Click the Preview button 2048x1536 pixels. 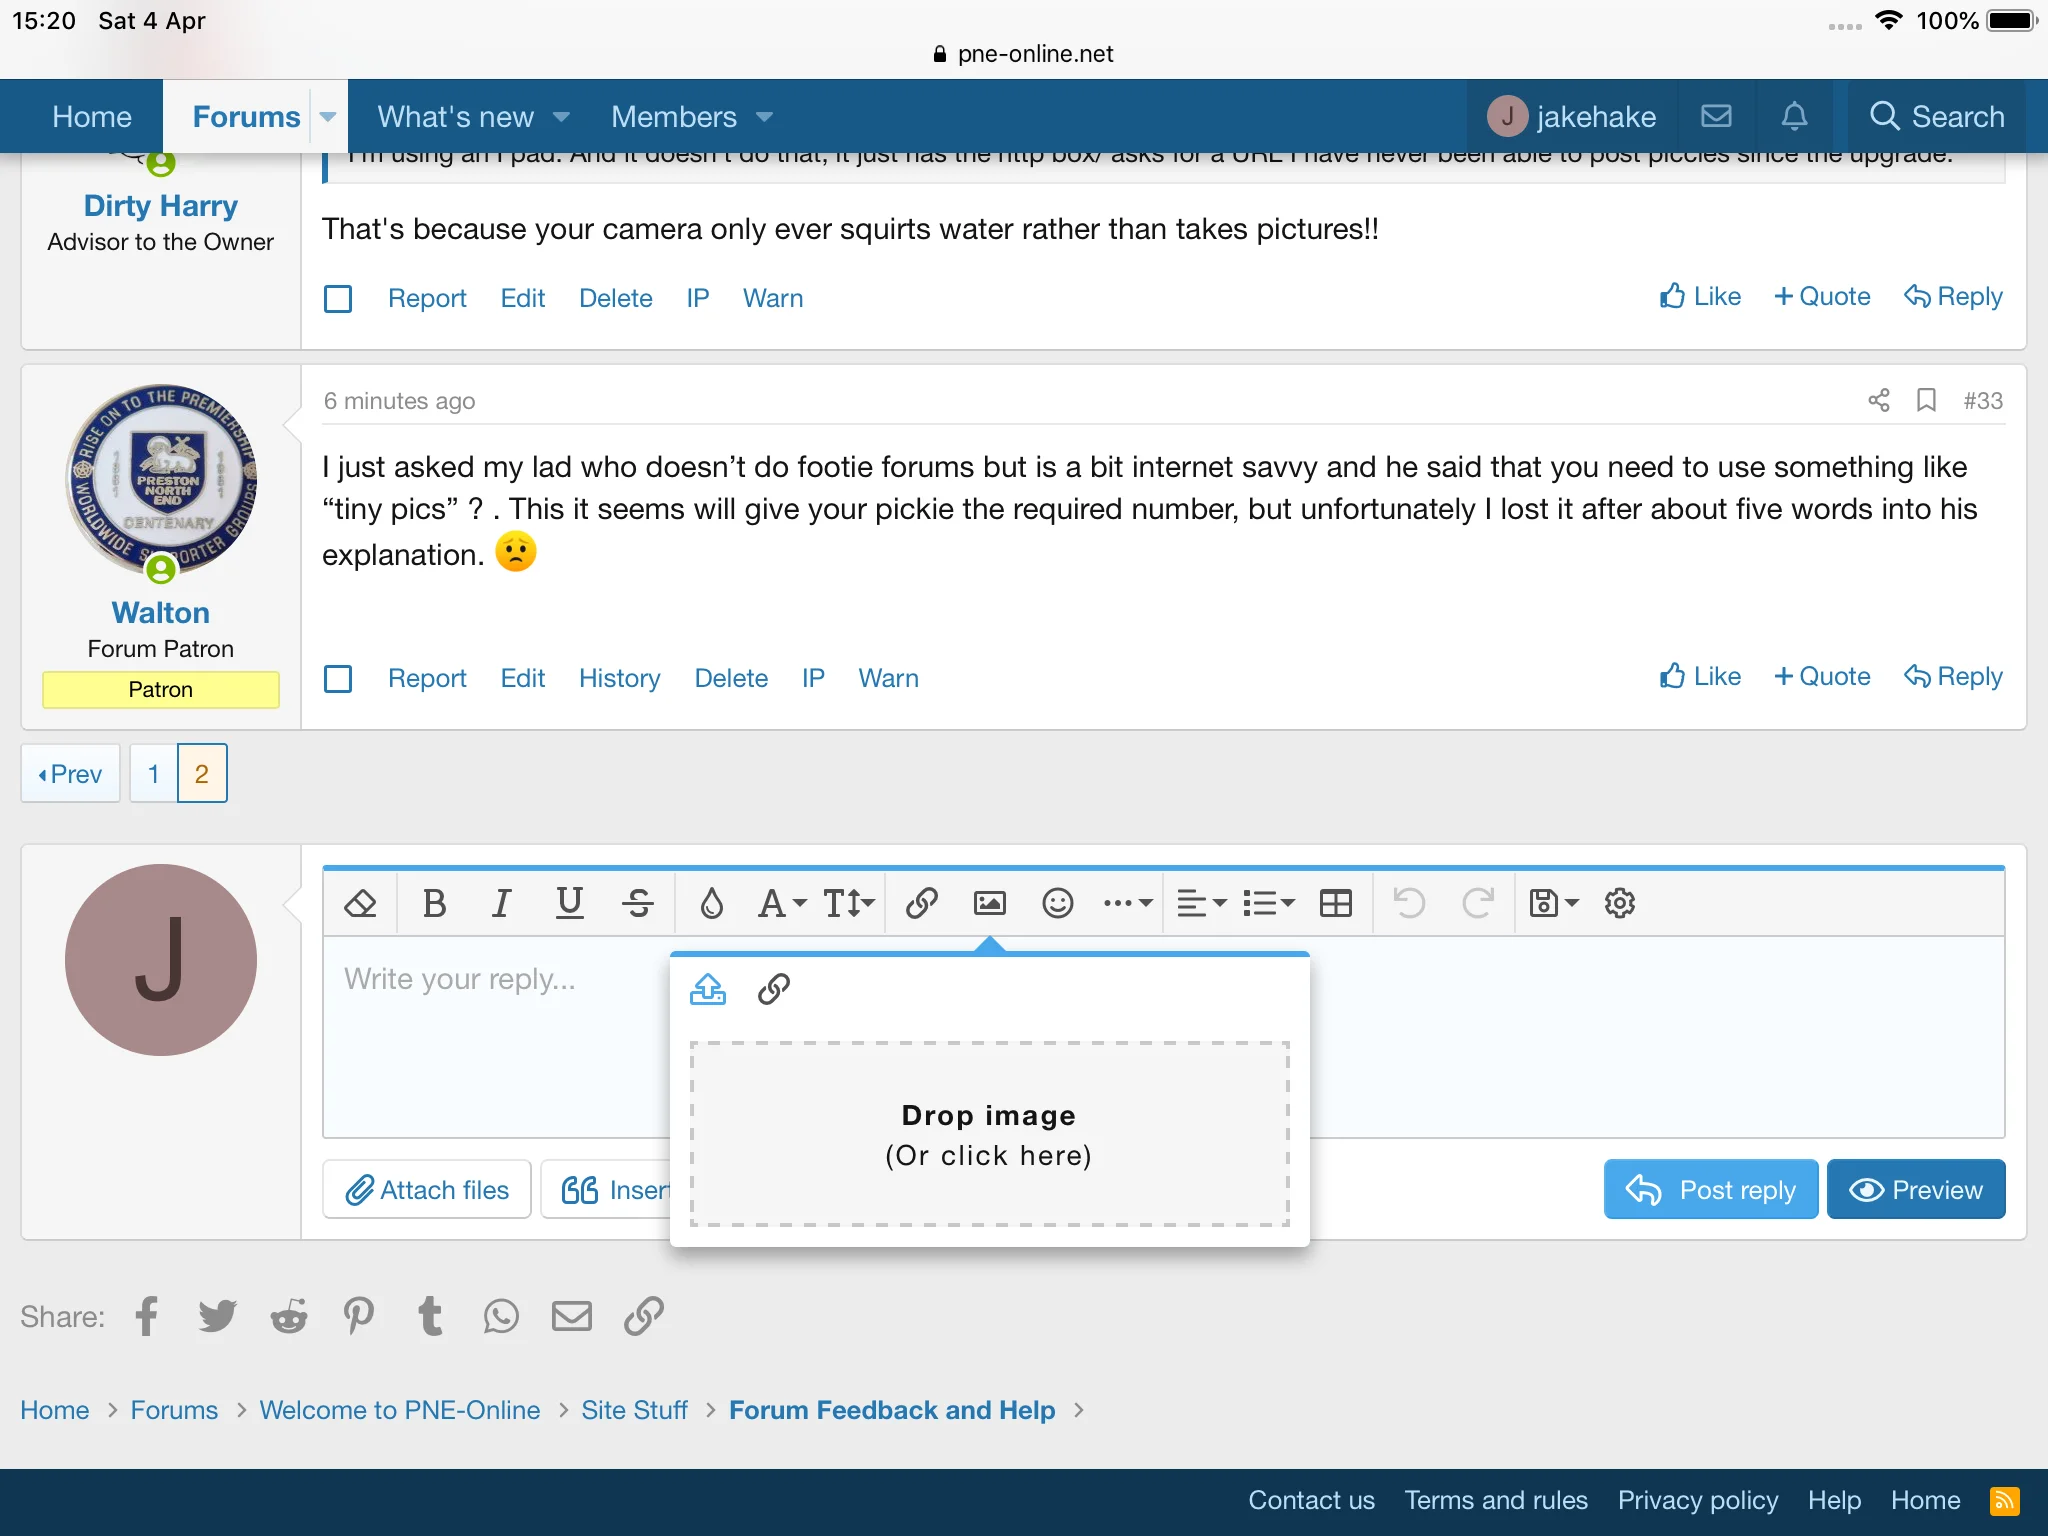tap(1915, 1189)
